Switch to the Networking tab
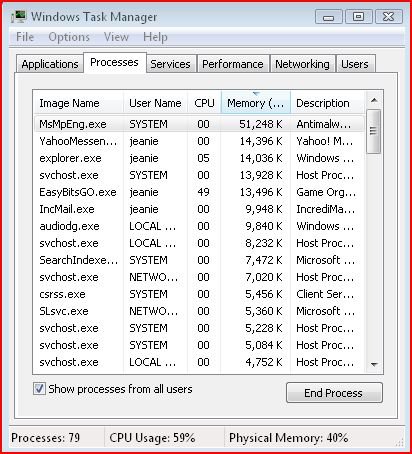The width and height of the screenshot is (412, 454). [x=302, y=64]
